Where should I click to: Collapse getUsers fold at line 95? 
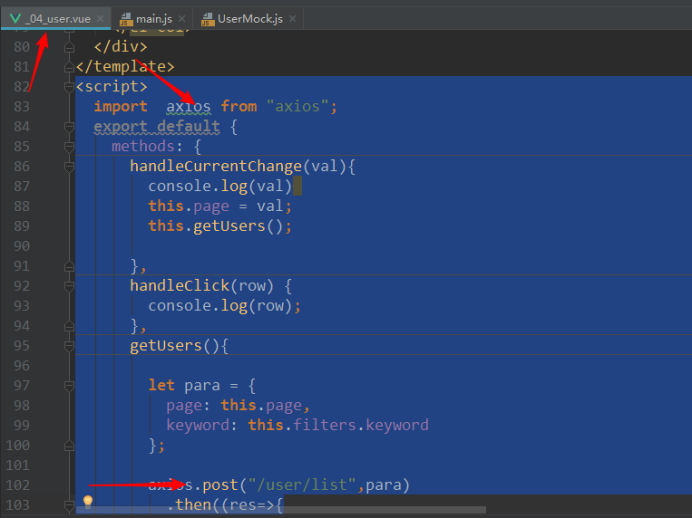tap(69, 346)
